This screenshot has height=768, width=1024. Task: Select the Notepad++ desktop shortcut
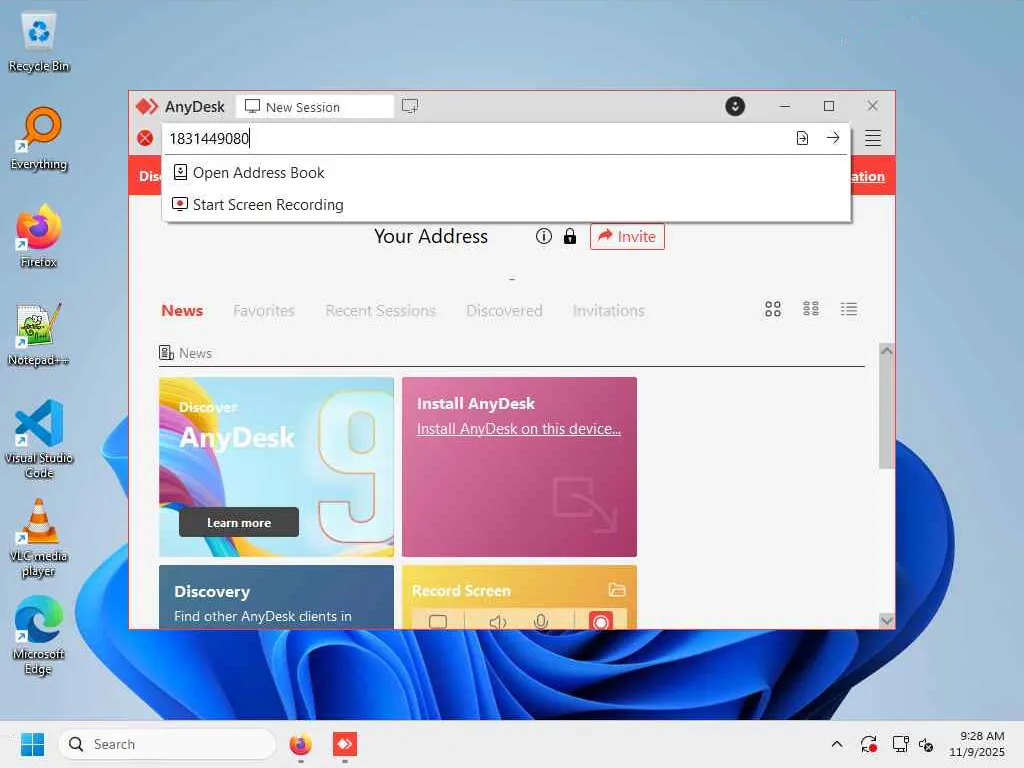coord(39,334)
